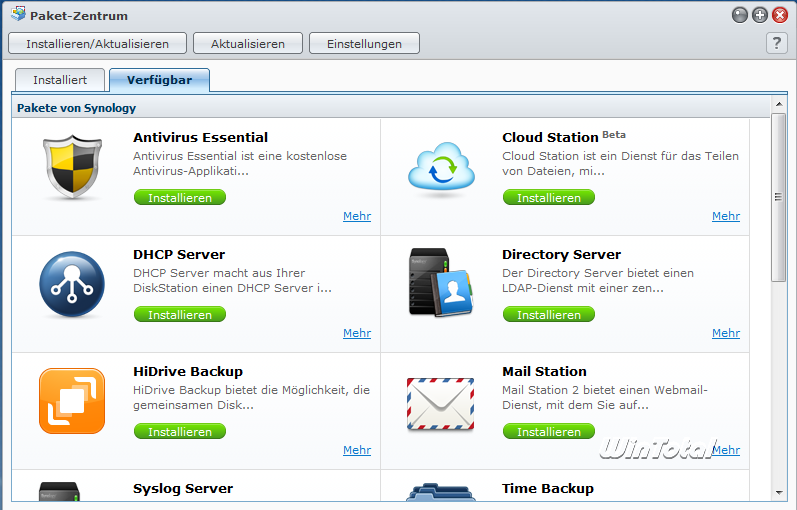This screenshot has height=510, width=797.
Task: Open Mehr link for Cloud Station
Action: click(x=726, y=216)
